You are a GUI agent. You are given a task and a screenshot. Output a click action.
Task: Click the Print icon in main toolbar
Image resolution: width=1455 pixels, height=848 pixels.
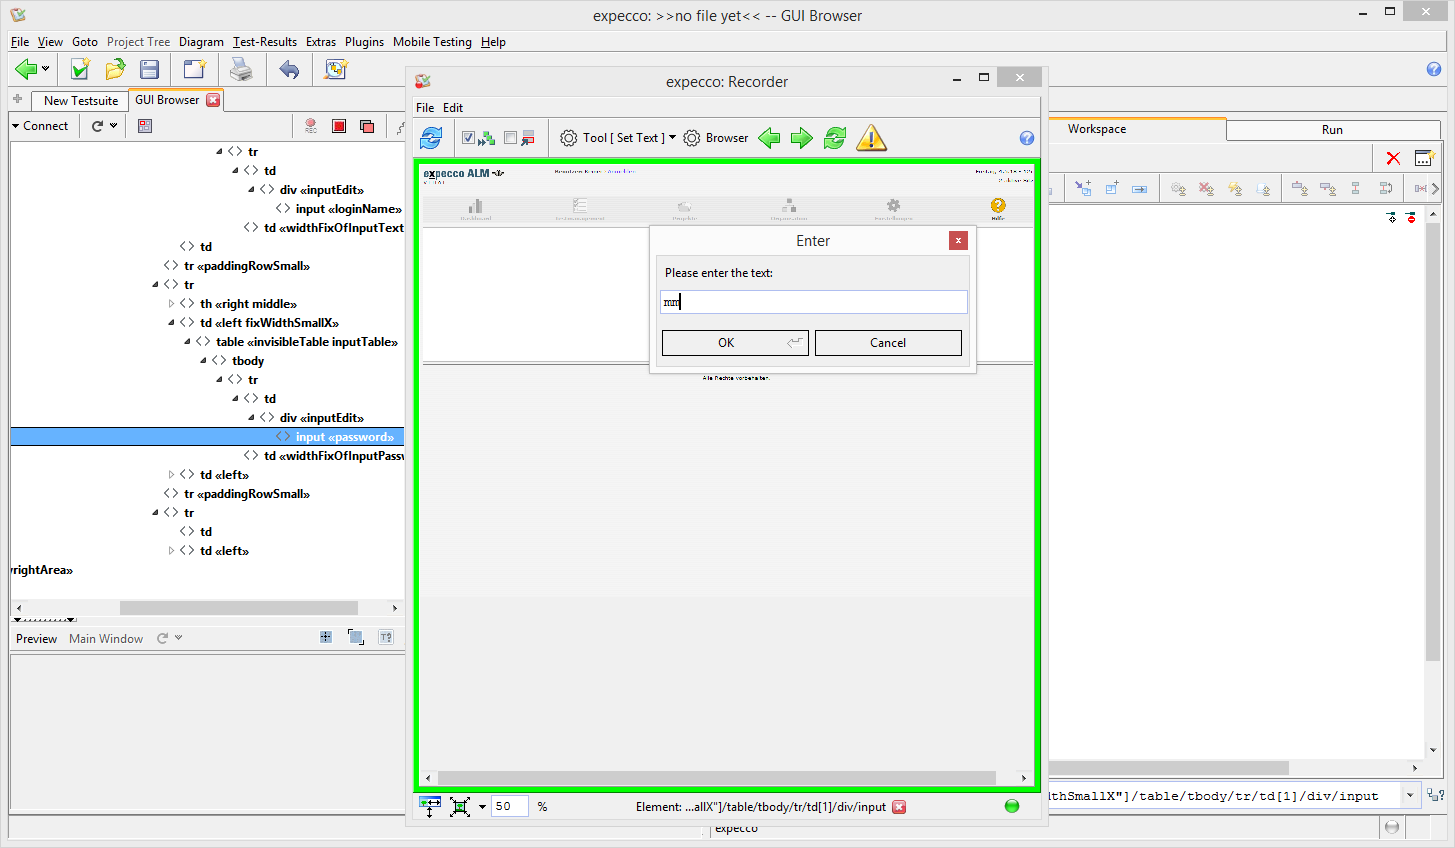pos(241,69)
